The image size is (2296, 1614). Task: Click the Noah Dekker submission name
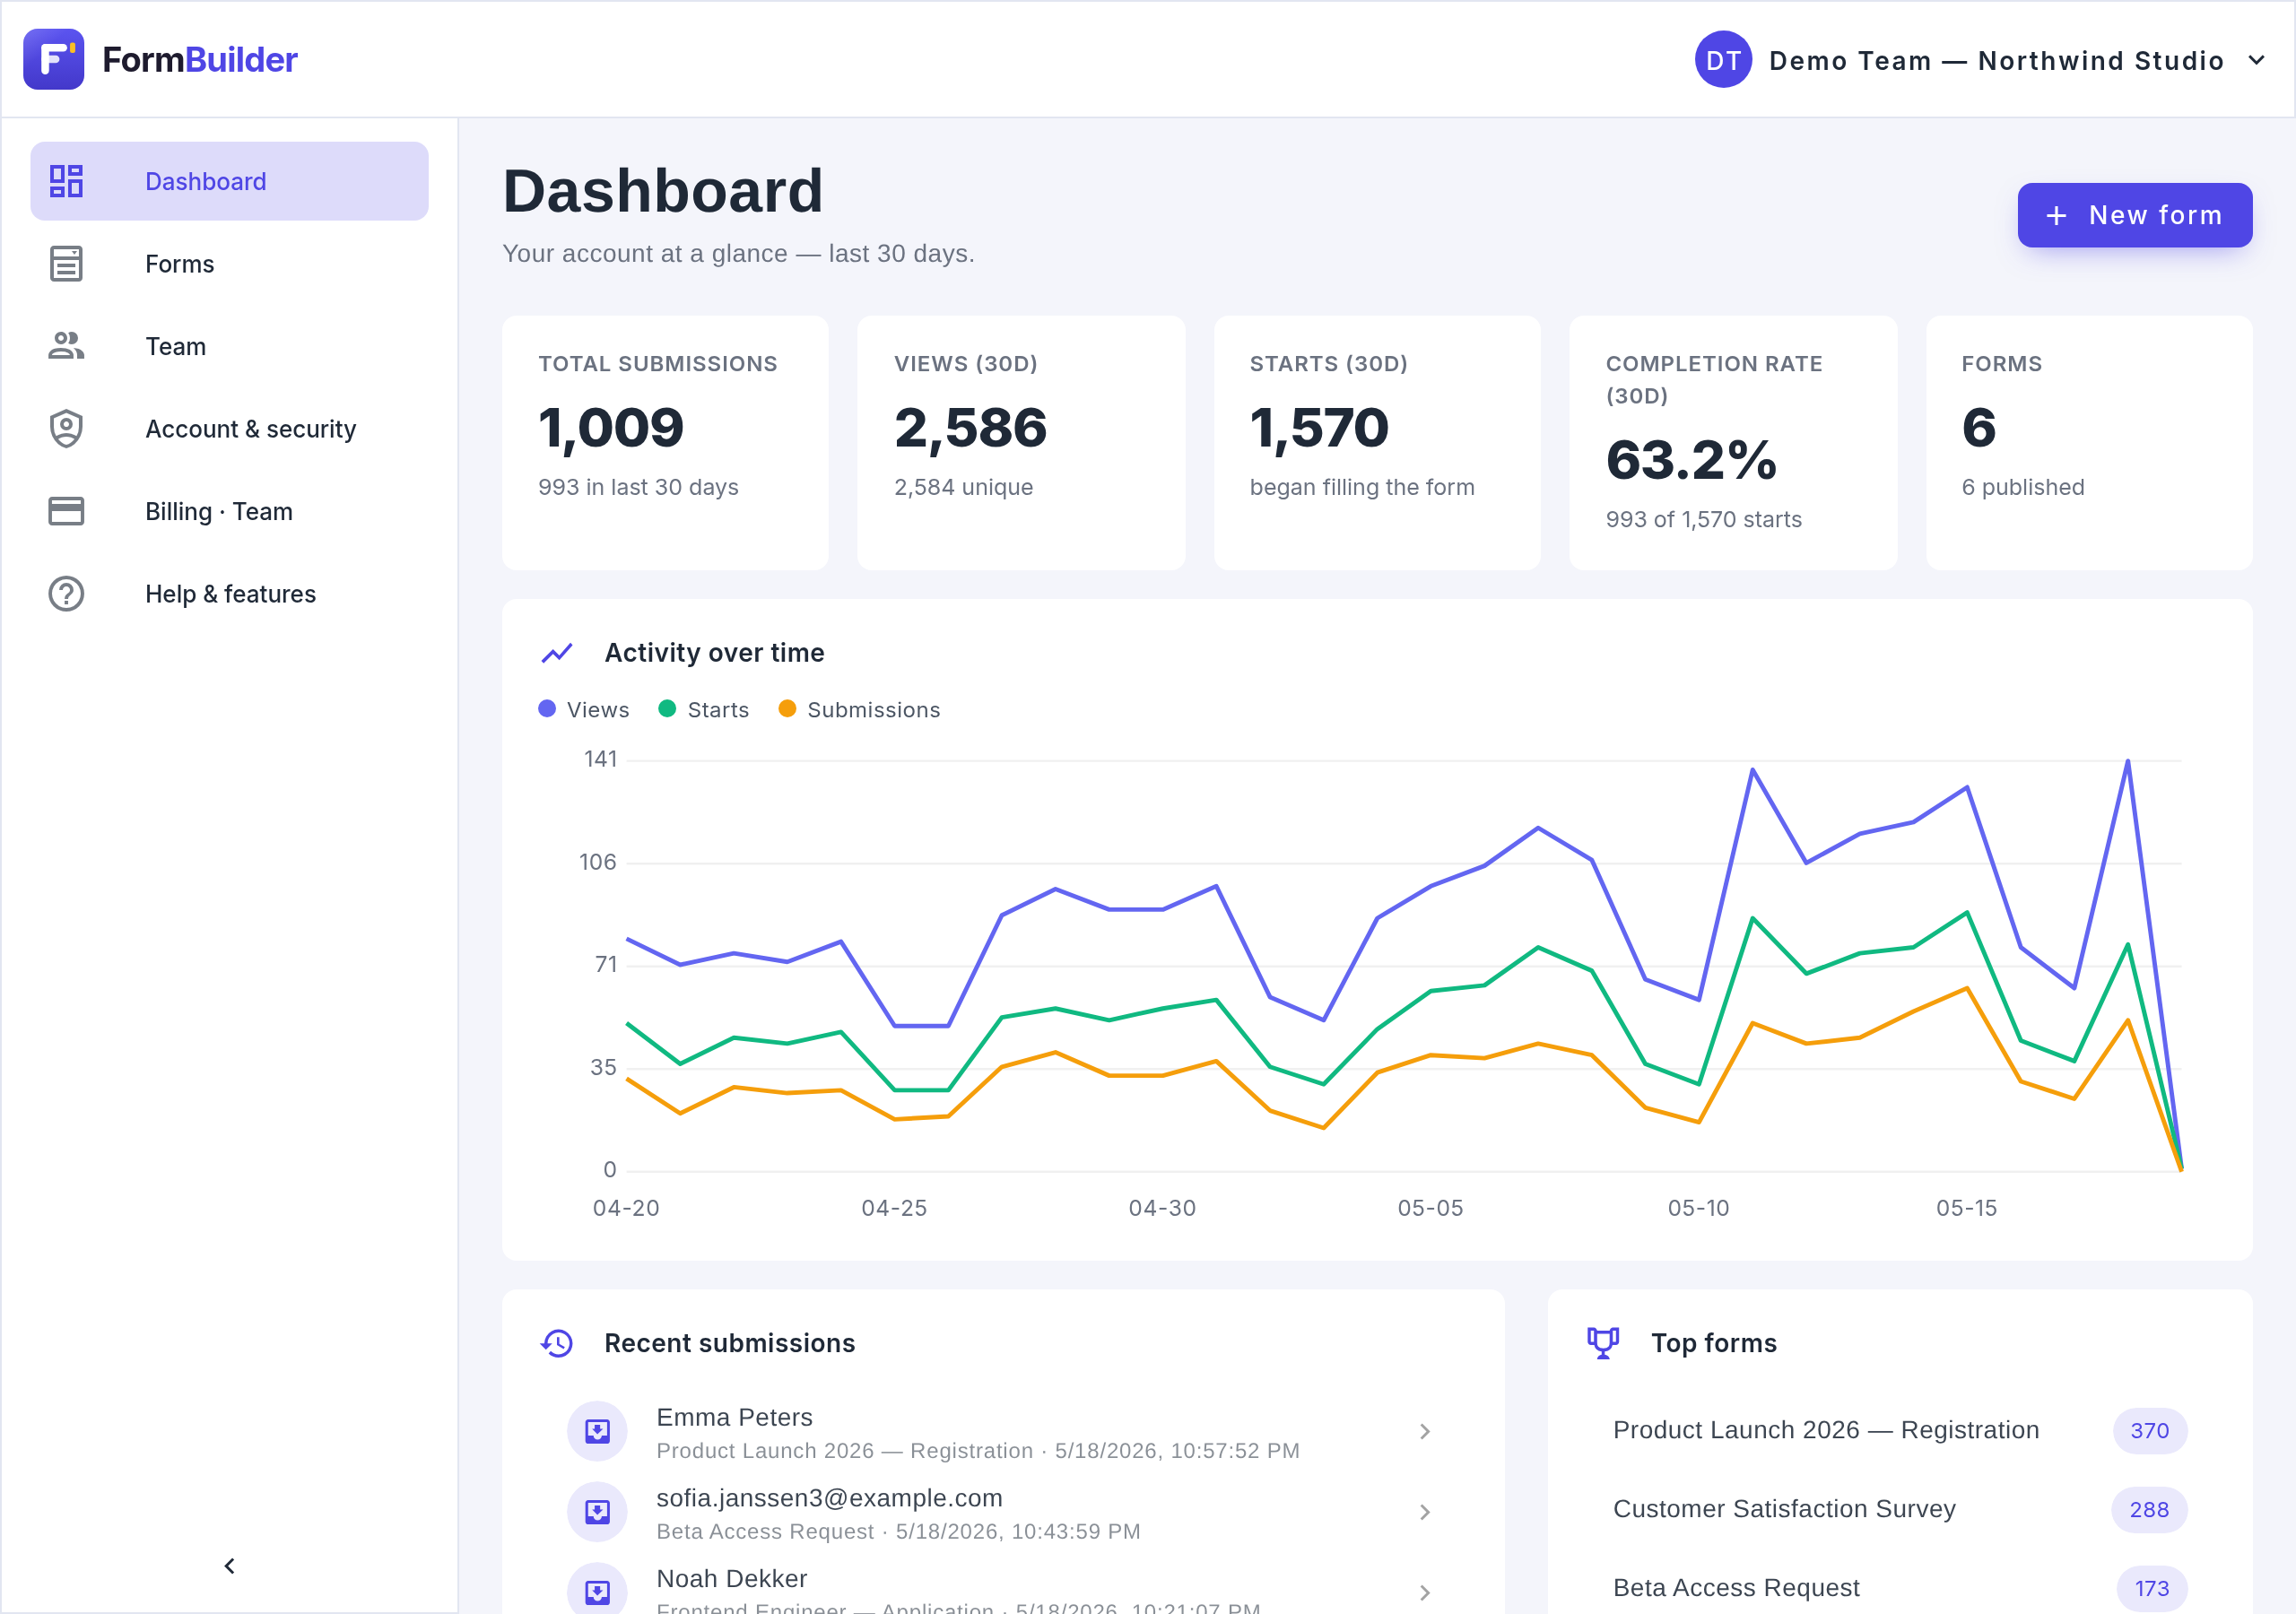(731, 1579)
